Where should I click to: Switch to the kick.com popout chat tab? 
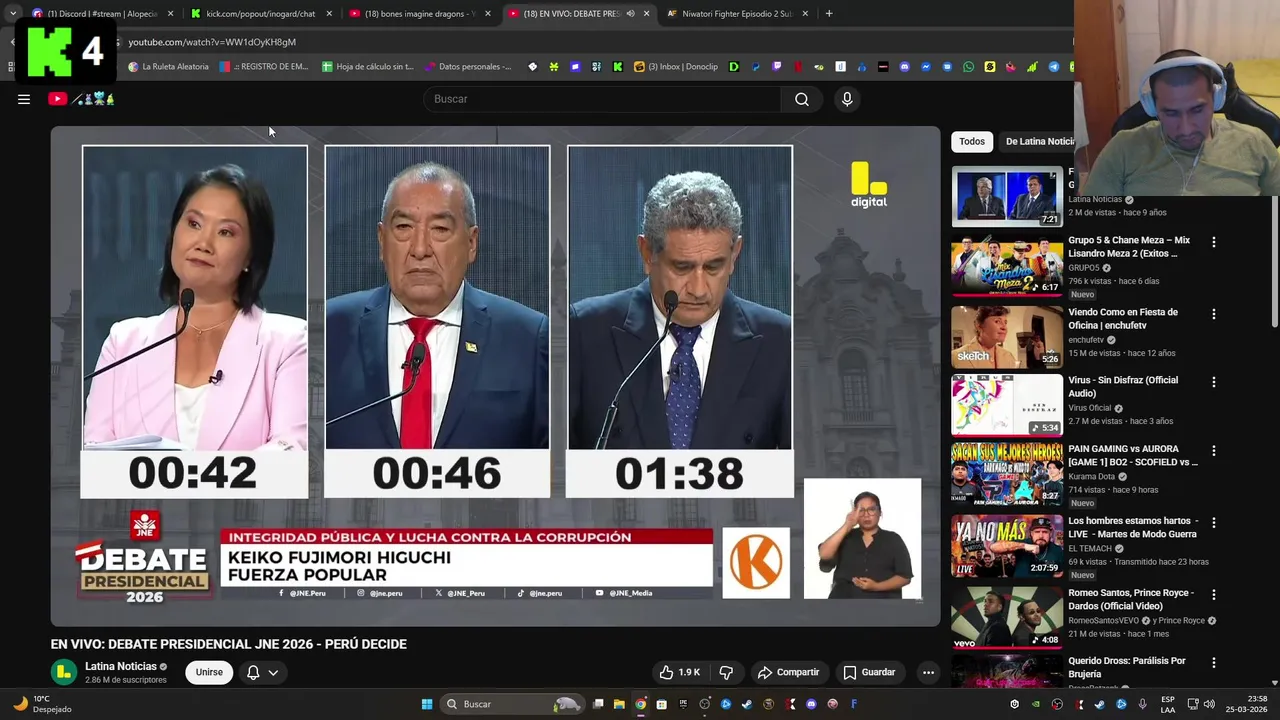coord(260,14)
